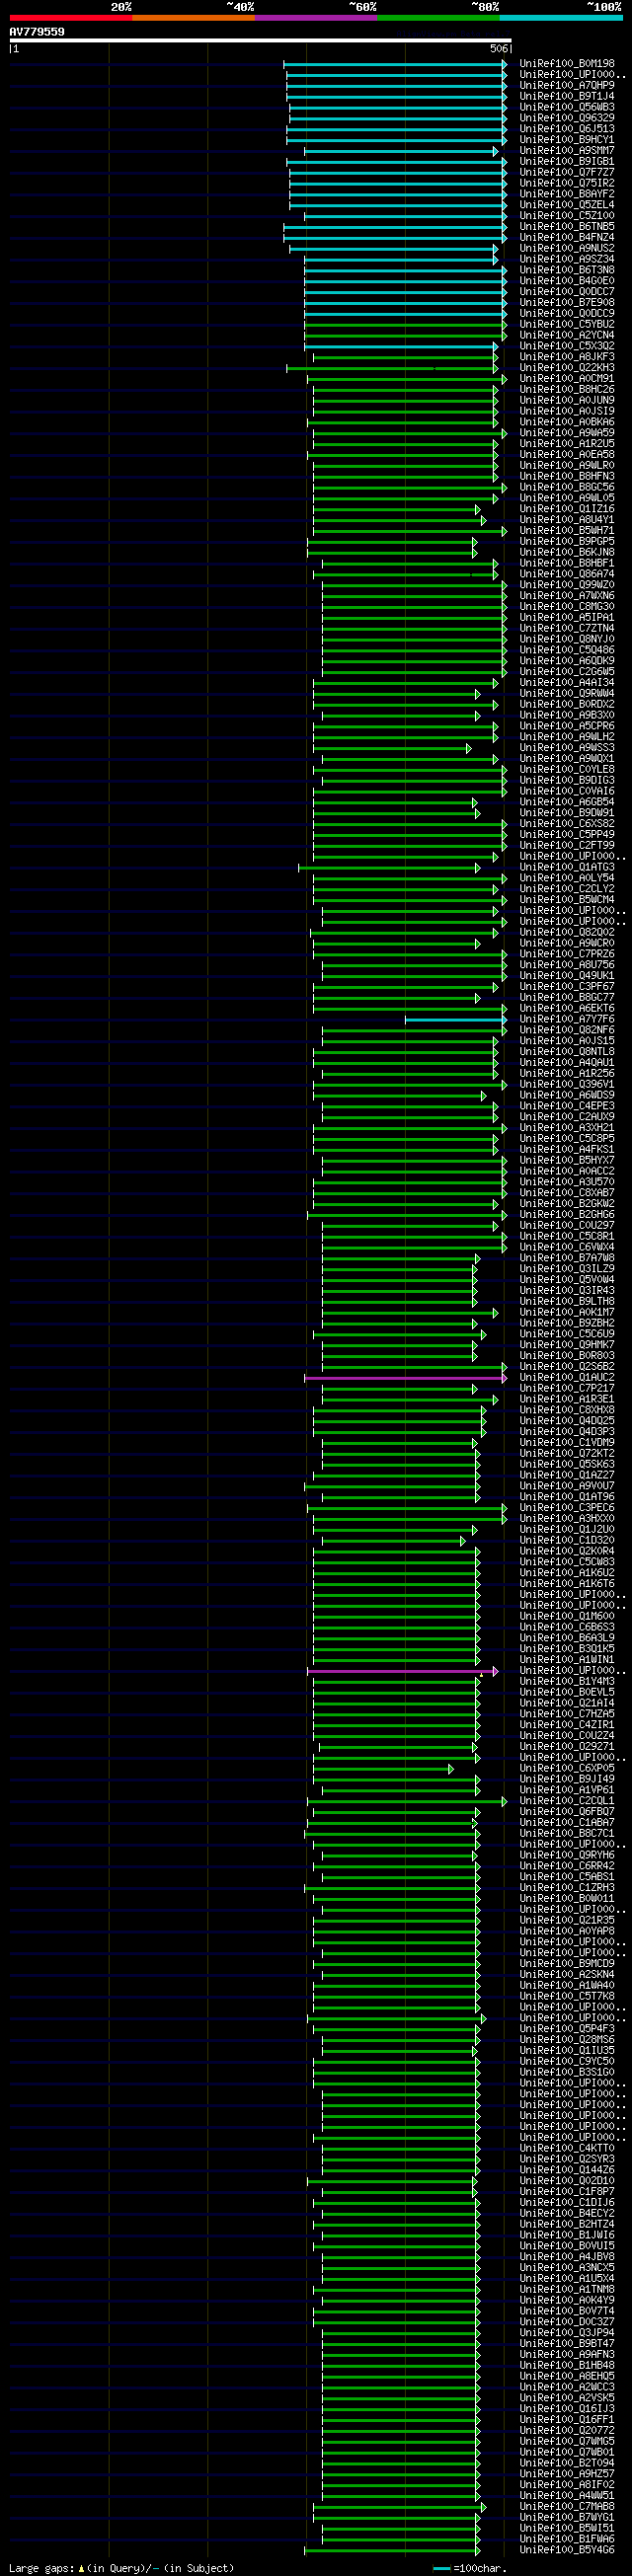Select the UniRef100_A9NUS2 label
This screenshot has height=2576, width=632.
pos(567,248)
